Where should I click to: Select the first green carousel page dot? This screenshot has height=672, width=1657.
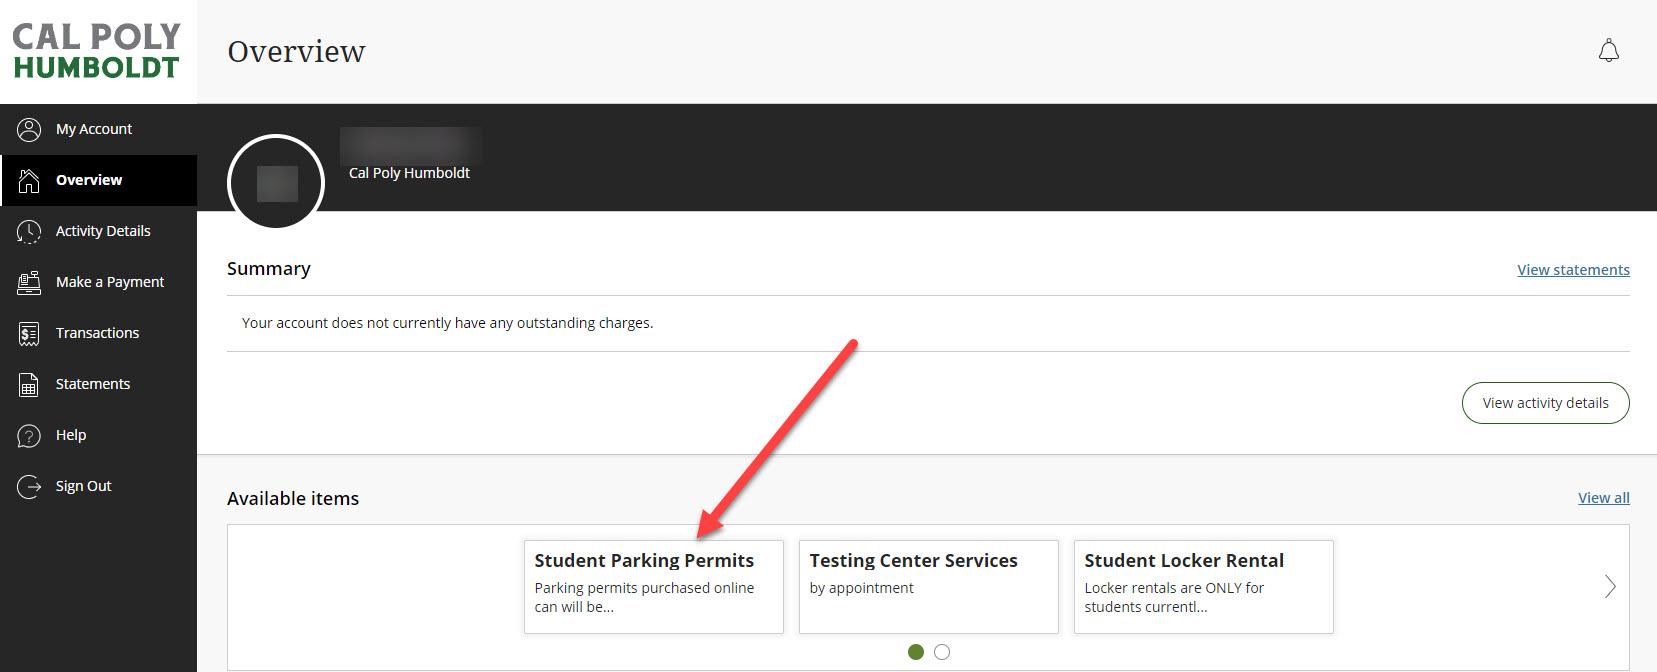tap(915, 652)
